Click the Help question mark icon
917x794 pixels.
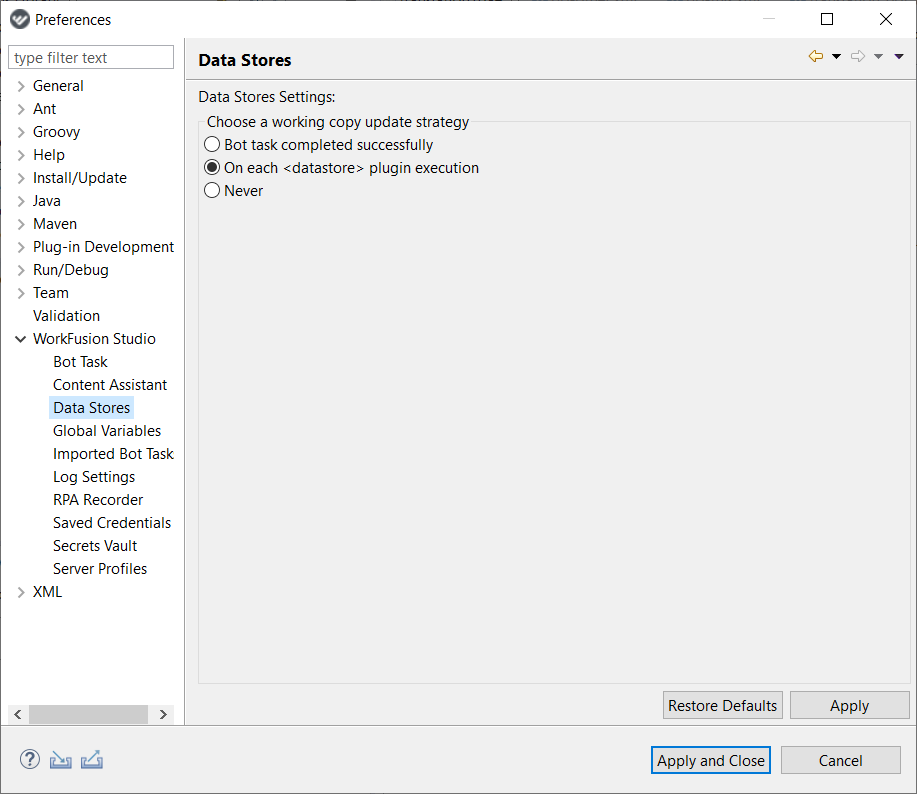(30, 760)
